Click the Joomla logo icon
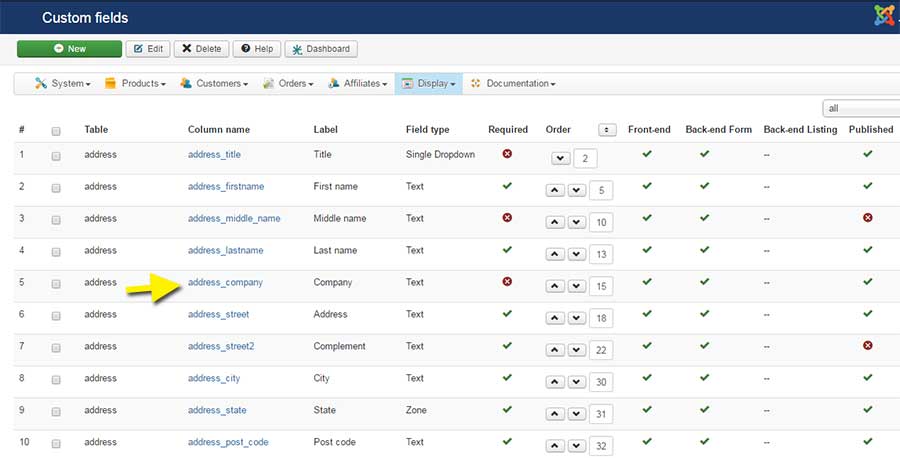Image resolution: width=900 pixels, height=458 pixels. click(x=884, y=15)
